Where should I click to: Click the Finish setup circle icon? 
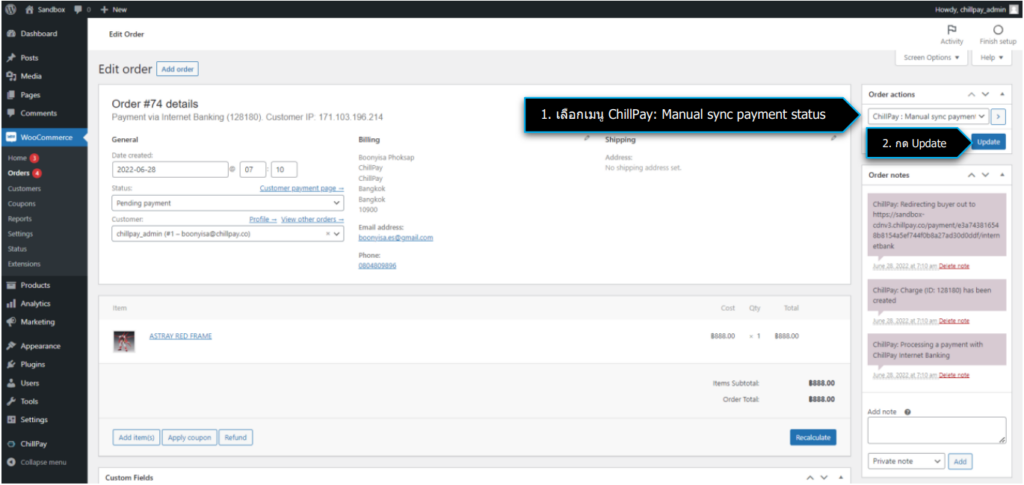998,30
